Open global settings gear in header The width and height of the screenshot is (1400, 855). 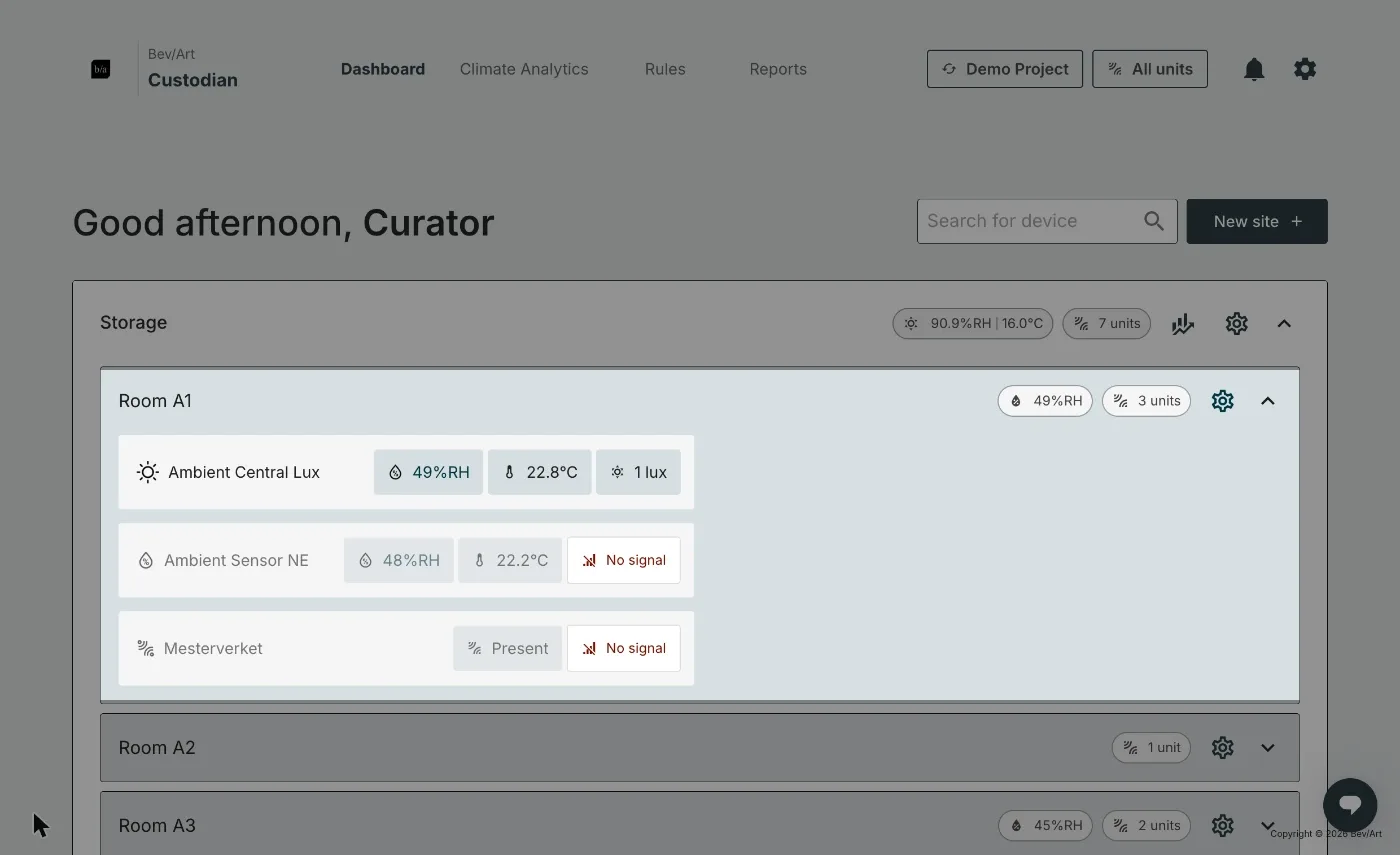coord(1305,69)
